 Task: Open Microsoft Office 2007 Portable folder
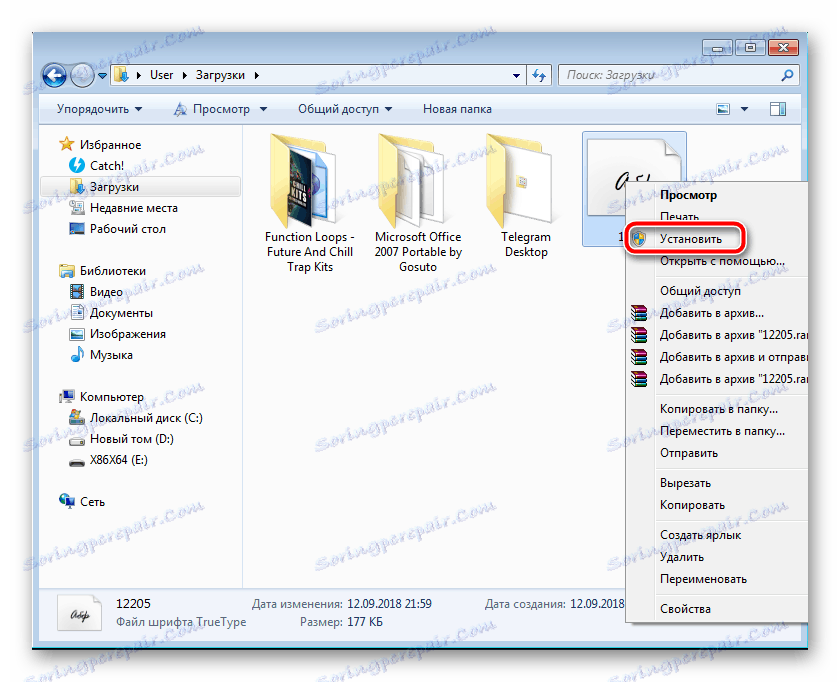(x=418, y=192)
